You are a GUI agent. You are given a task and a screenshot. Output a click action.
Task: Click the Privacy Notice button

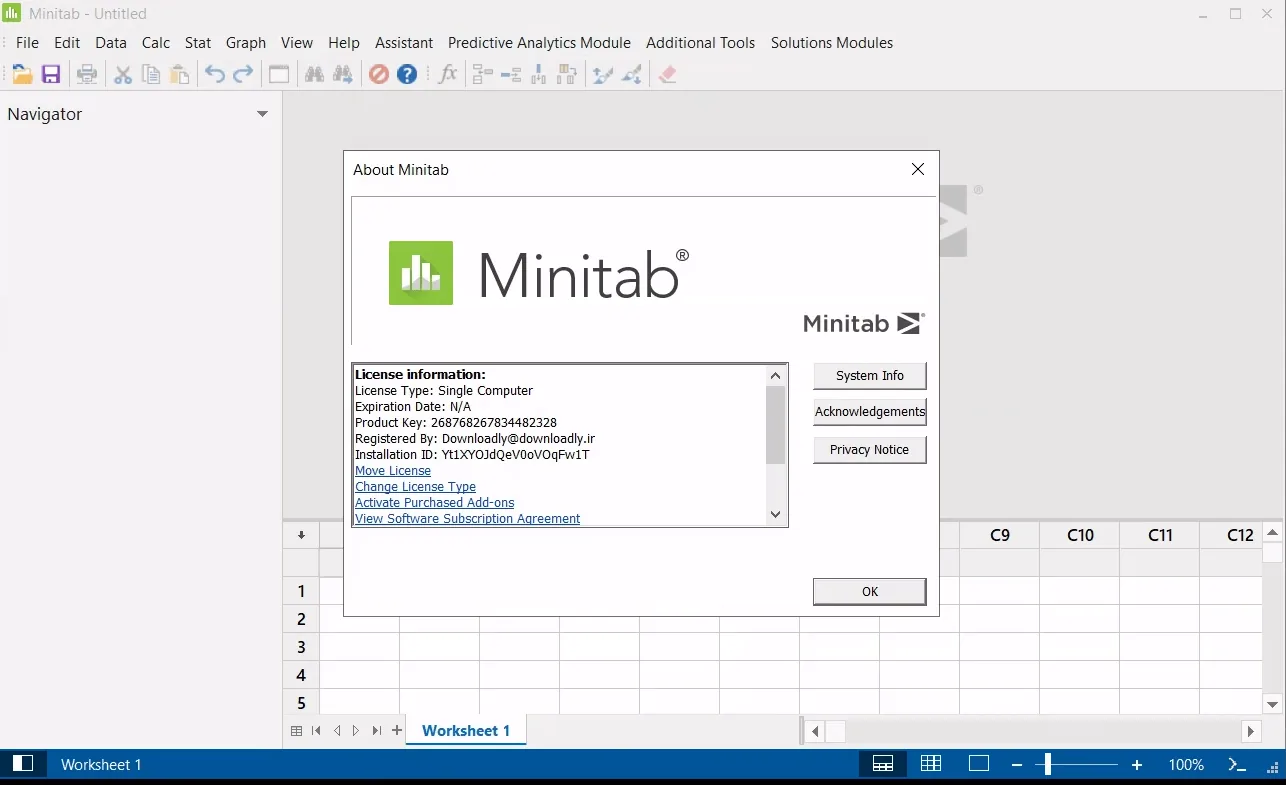coord(870,450)
